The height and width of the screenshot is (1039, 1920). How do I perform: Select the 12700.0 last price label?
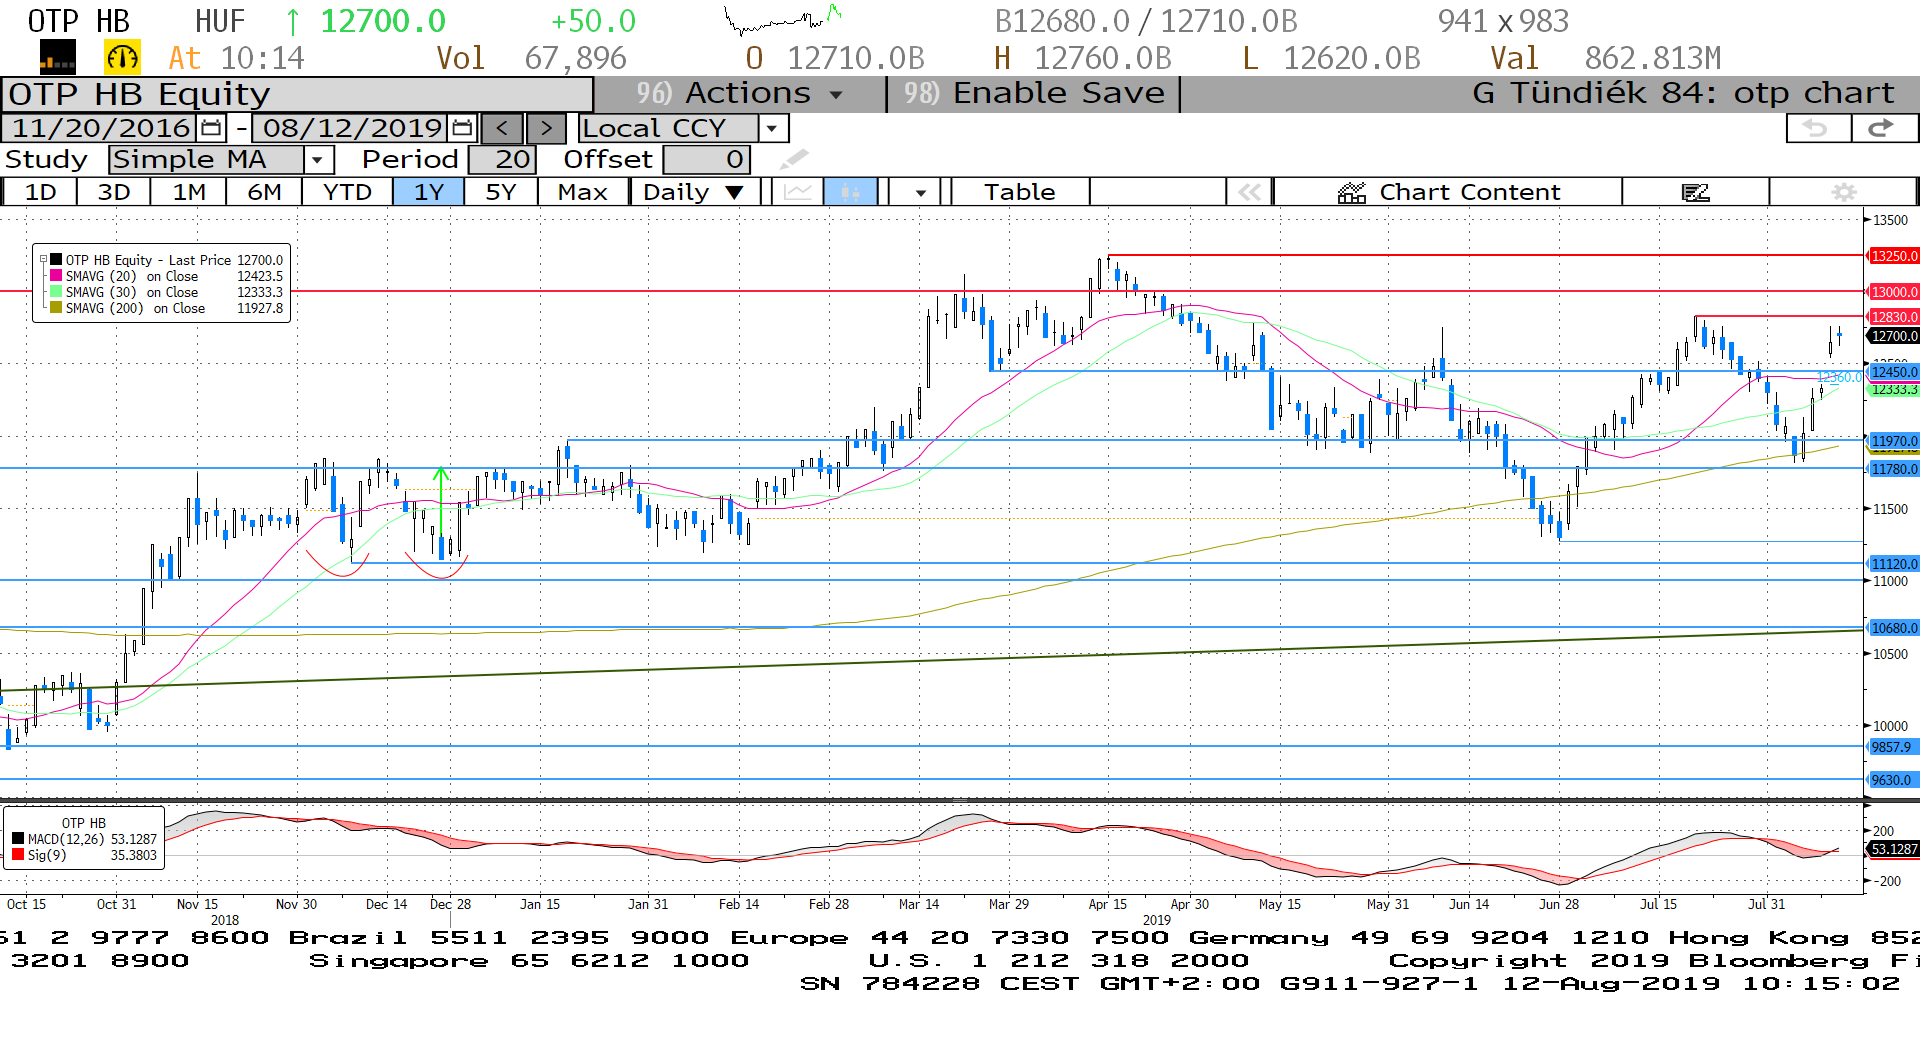click(x=1894, y=336)
